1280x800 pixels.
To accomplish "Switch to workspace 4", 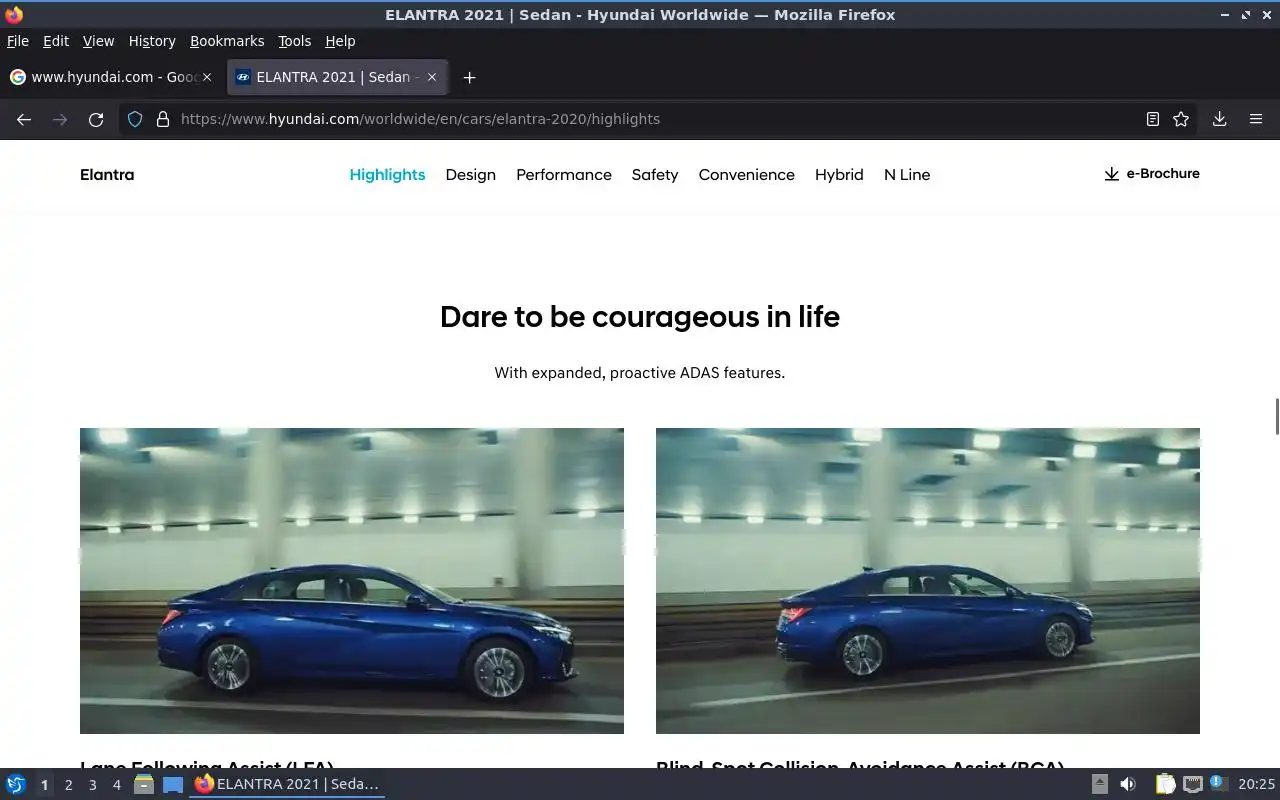I will (116, 785).
